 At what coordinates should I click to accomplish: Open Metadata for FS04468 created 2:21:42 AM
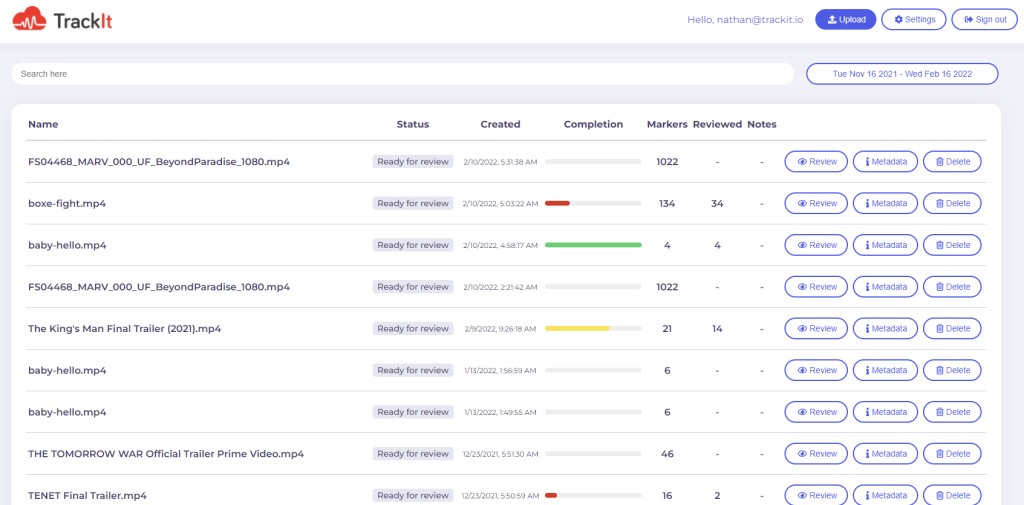(885, 287)
